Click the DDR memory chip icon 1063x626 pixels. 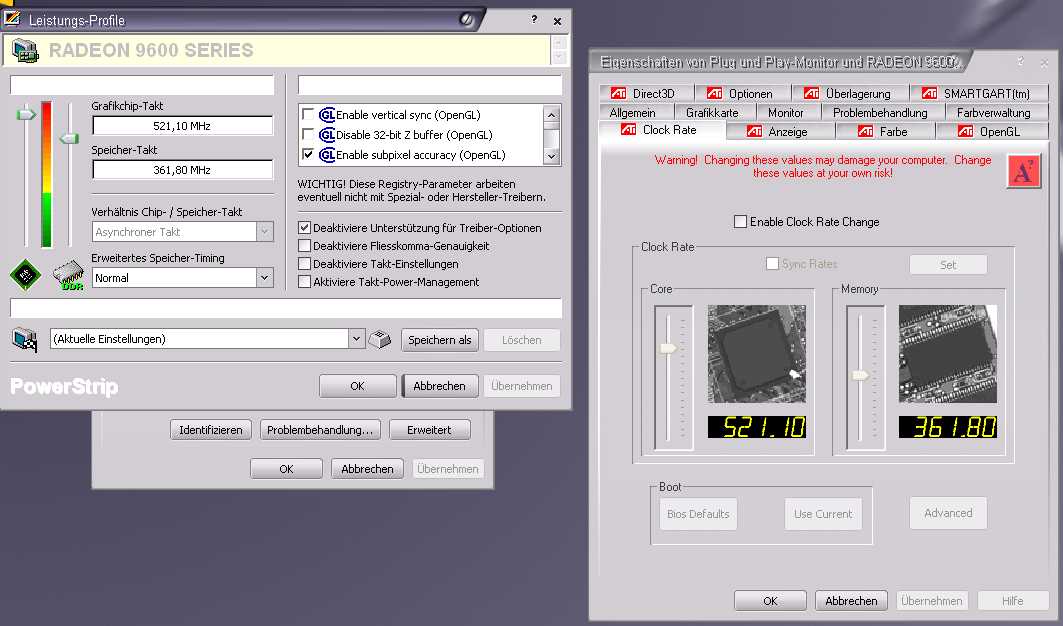(68, 275)
